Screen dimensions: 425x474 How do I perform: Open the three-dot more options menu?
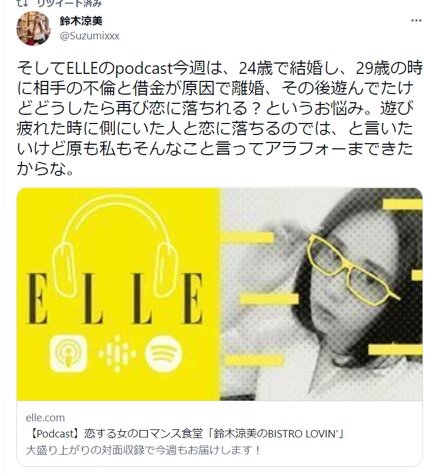point(416,20)
